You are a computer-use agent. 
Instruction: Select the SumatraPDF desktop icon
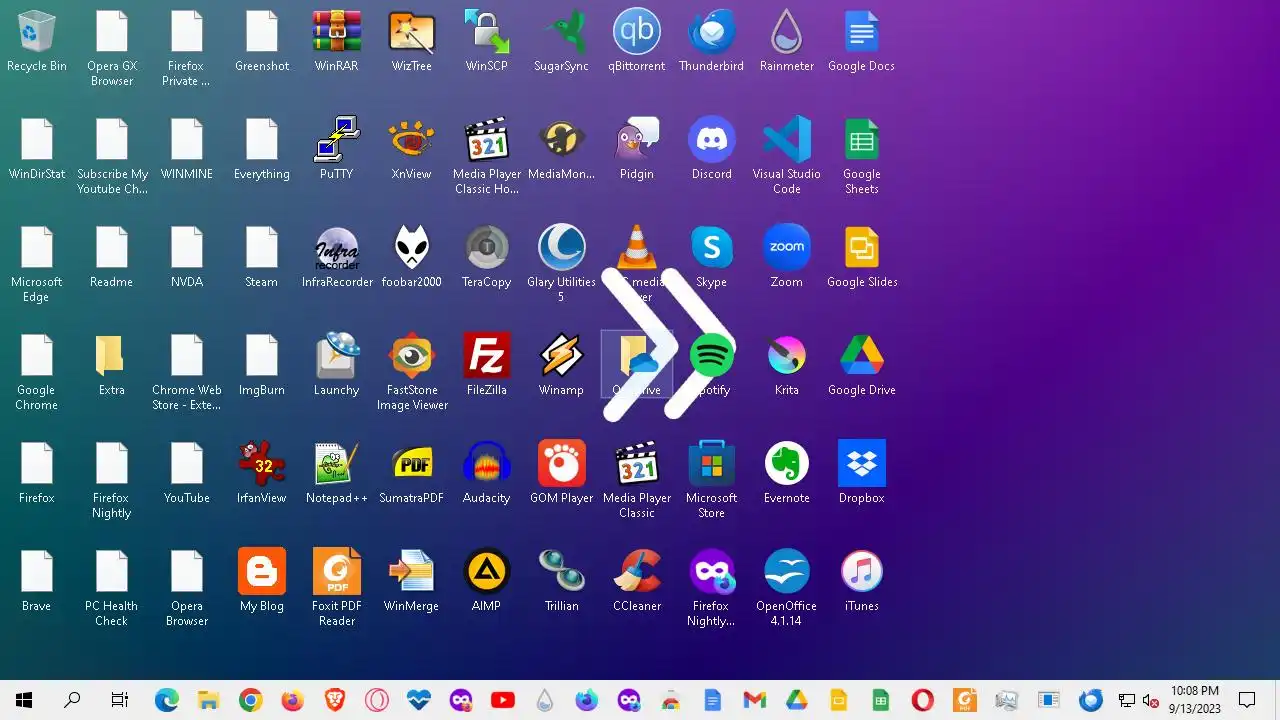click(x=411, y=473)
